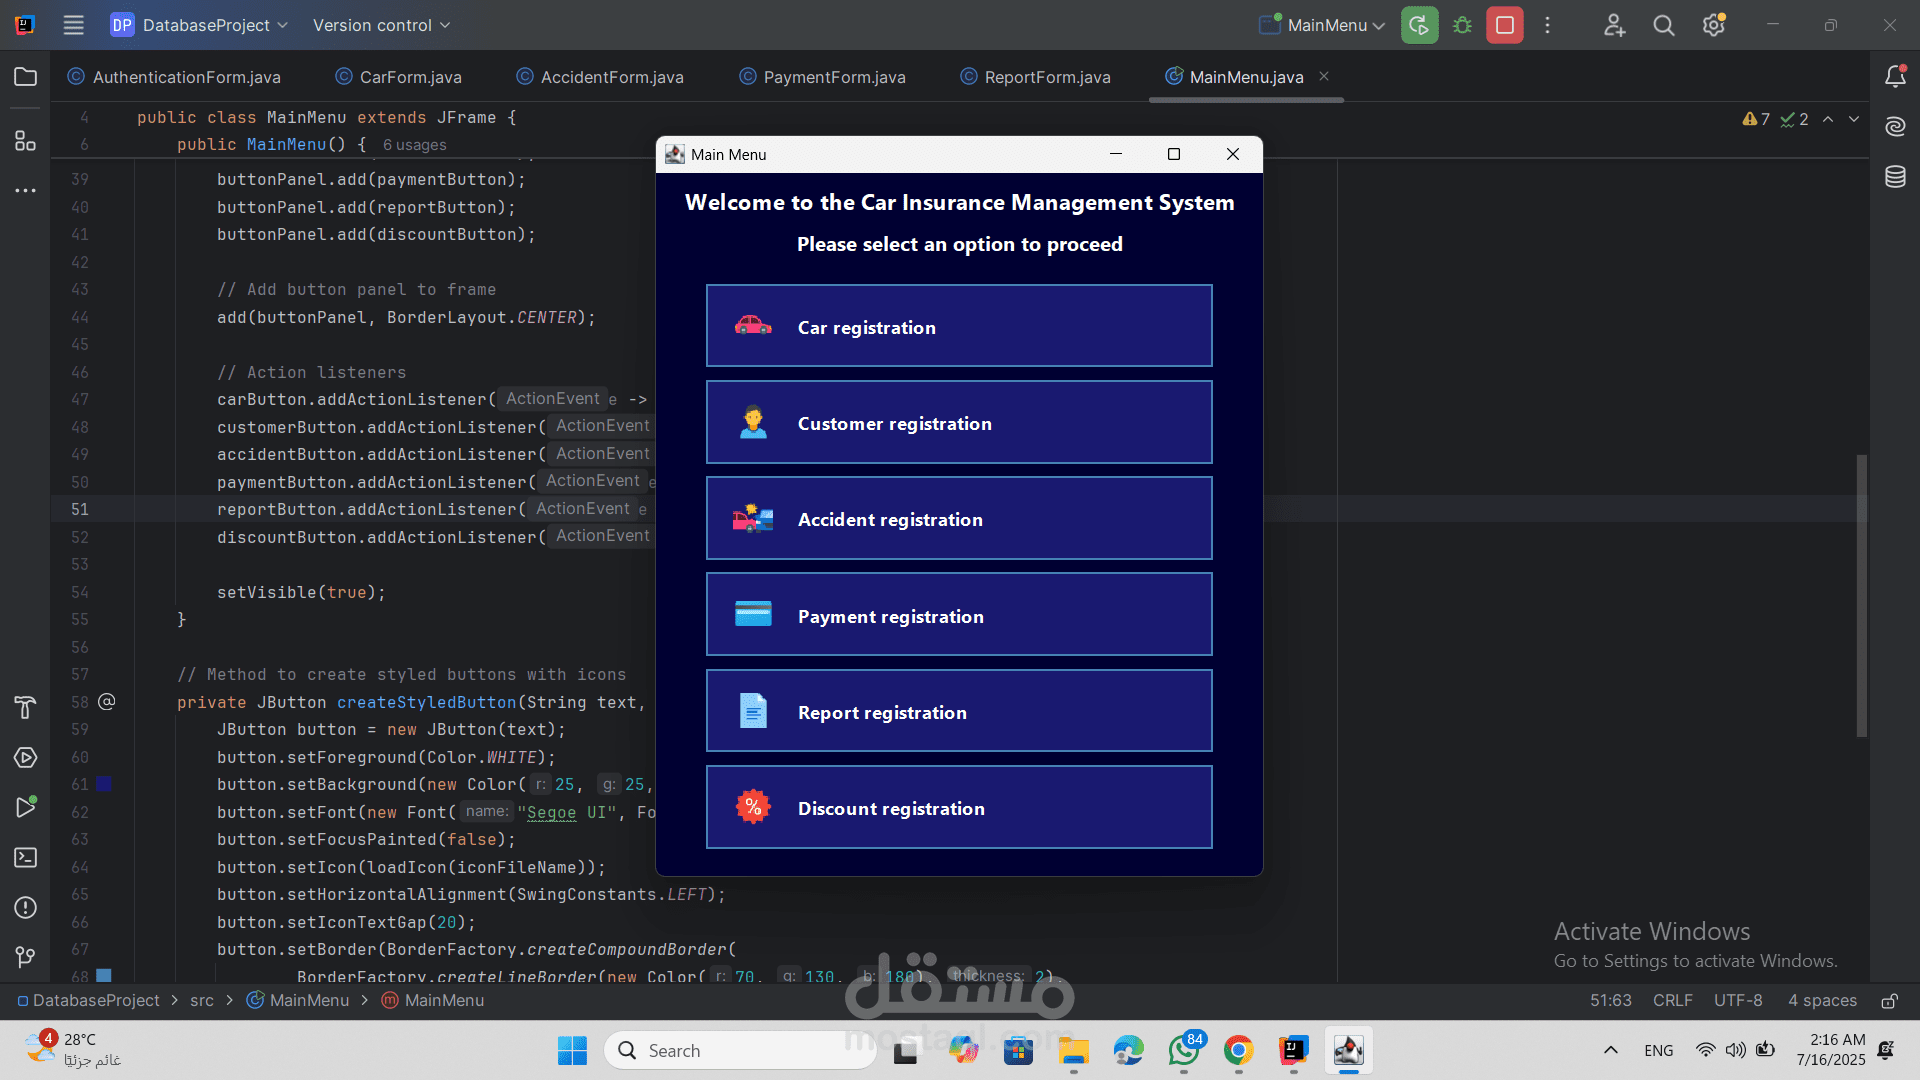The width and height of the screenshot is (1920, 1080).
Task: Open the Git branch tool window in the left sidebar
Action: point(26,957)
